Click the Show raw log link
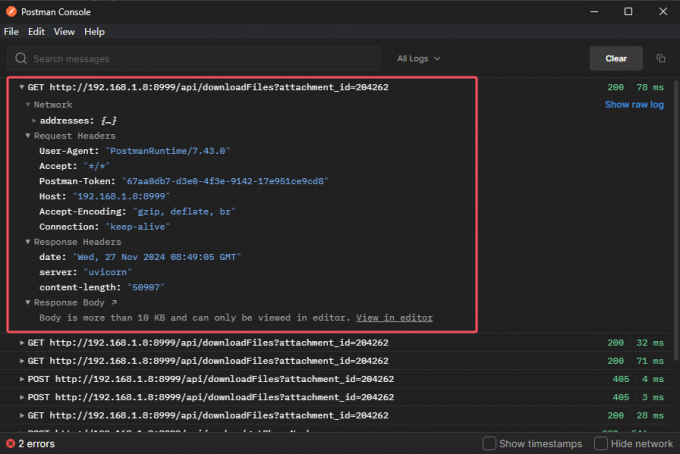680x454 pixels. pos(634,105)
